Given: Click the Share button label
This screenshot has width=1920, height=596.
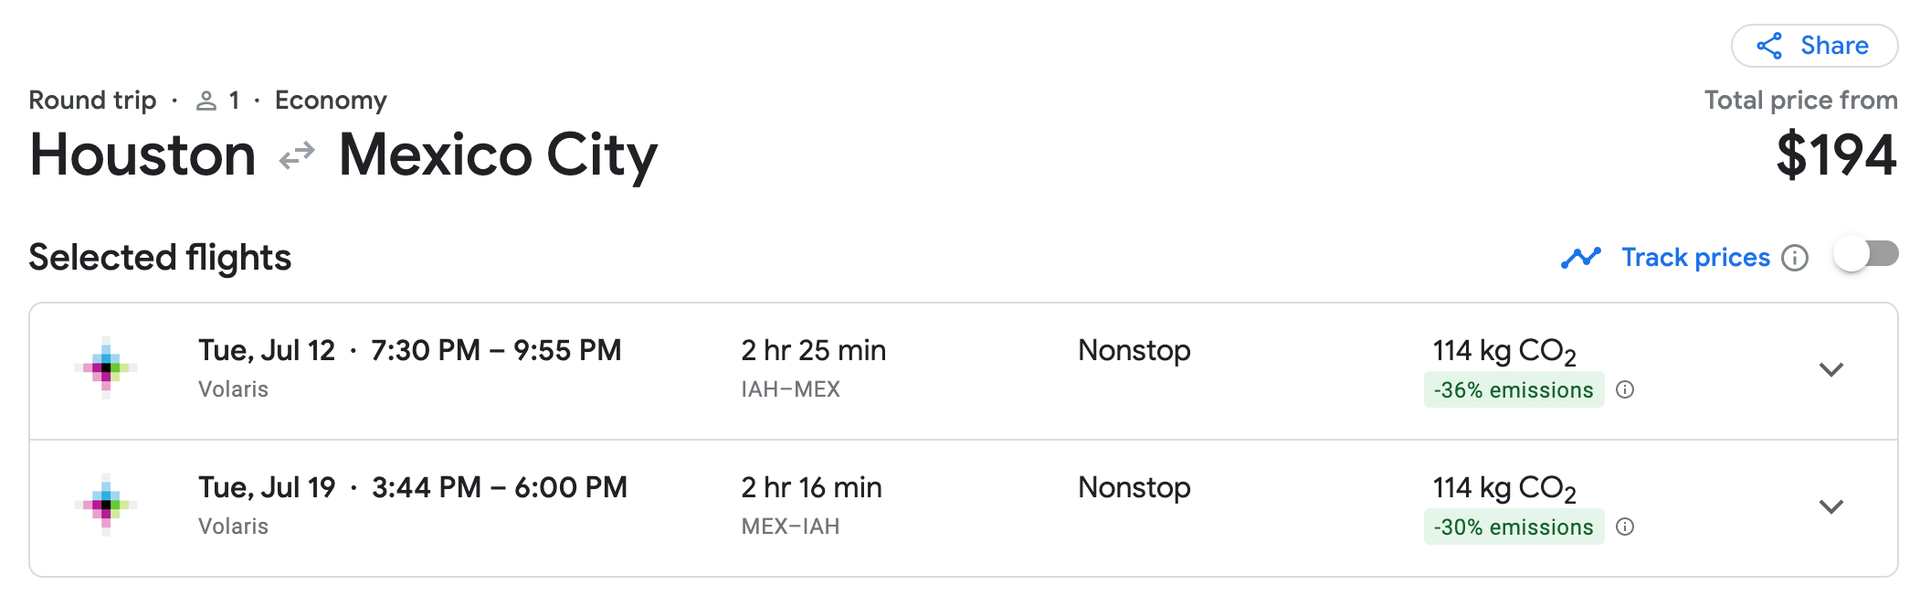Looking at the screenshot, I should tap(1833, 45).
